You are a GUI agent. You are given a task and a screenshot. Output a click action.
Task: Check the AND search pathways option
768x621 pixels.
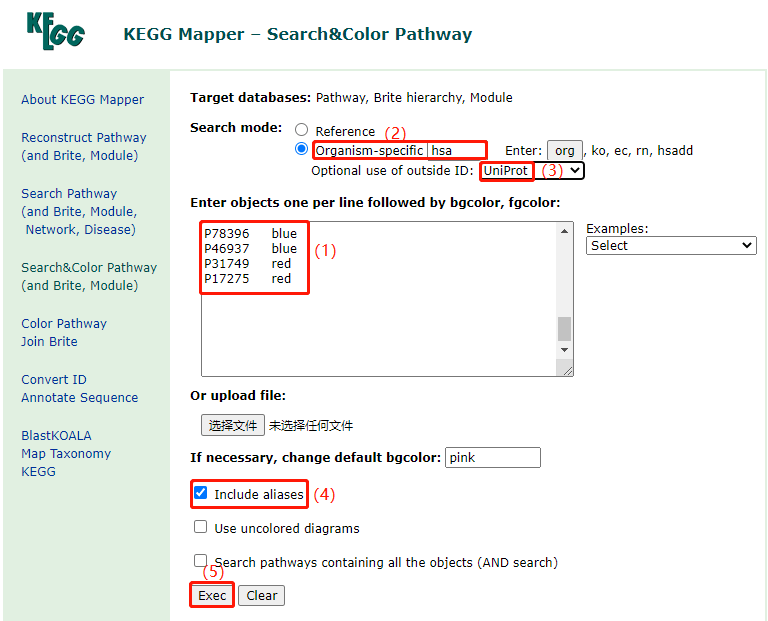201,561
